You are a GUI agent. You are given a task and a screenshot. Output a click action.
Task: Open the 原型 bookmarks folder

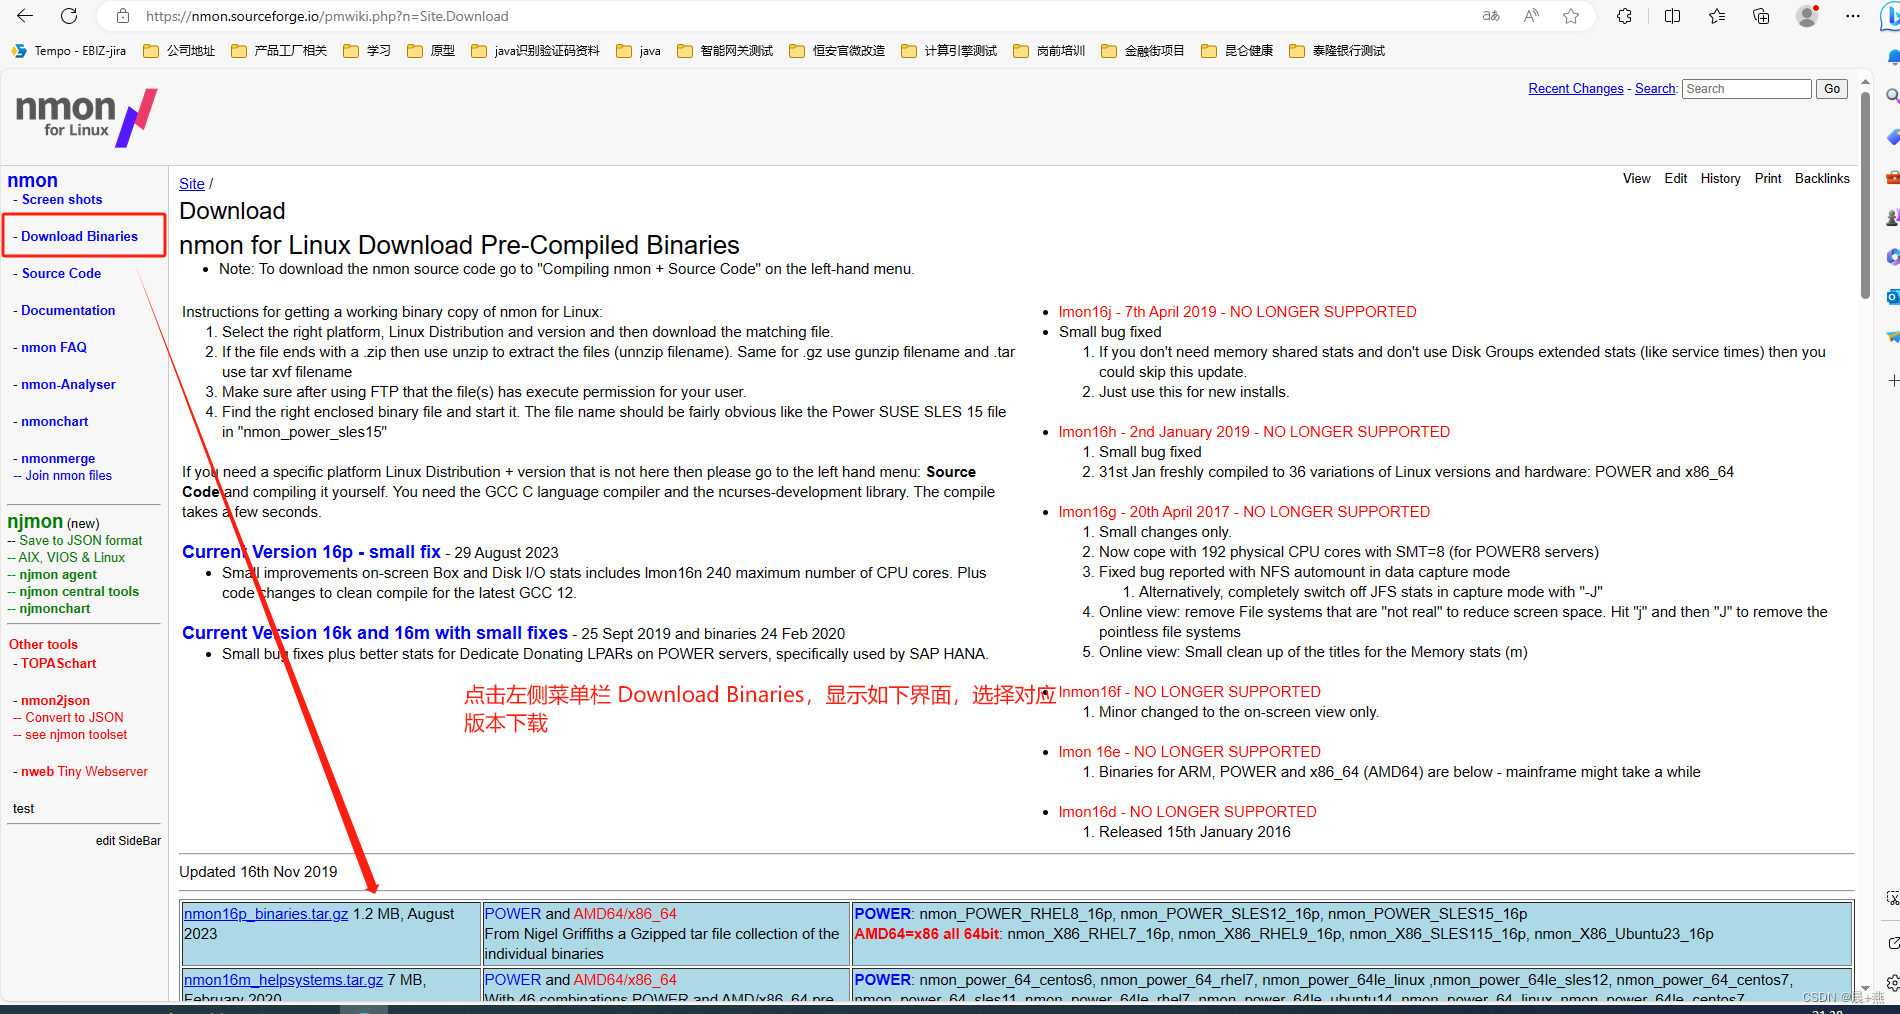pos(431,51)
